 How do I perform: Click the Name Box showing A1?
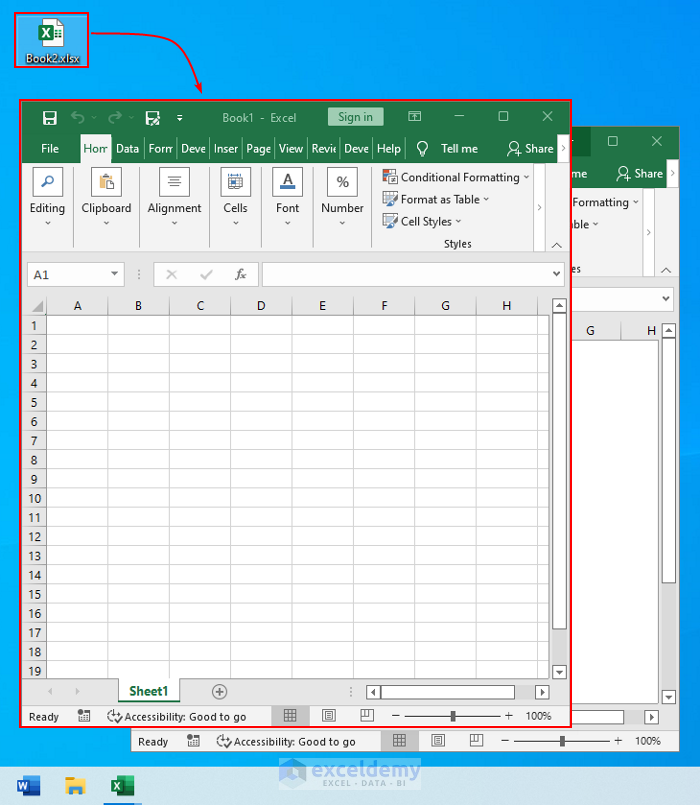(x=75, y=275)
